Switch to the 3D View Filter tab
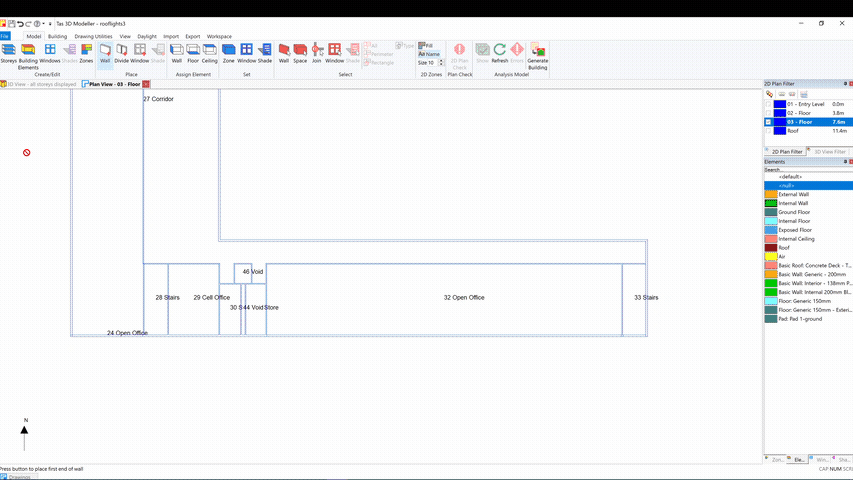This screenshot has height=480, width=853. [828, 151]
